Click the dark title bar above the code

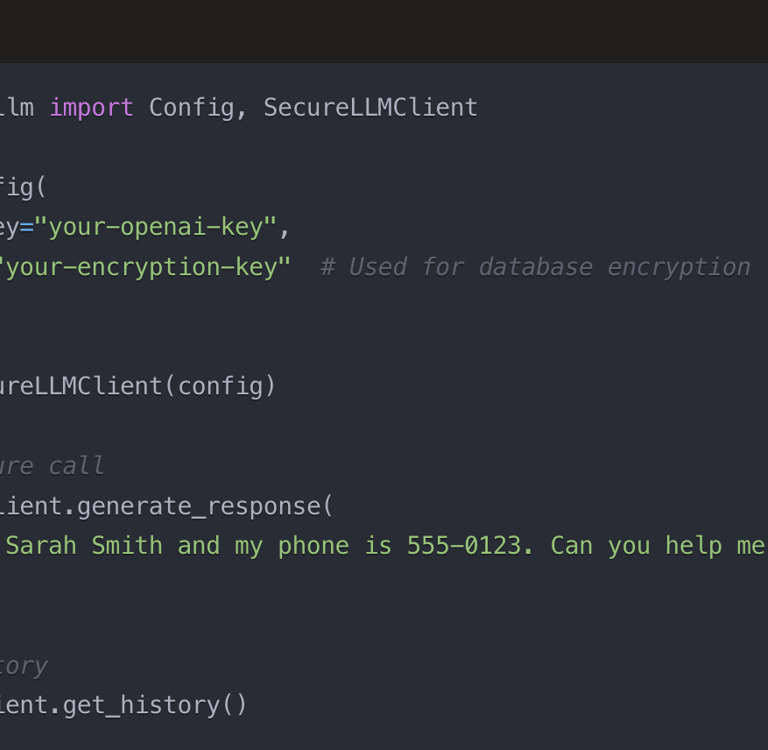coord(384,31)
